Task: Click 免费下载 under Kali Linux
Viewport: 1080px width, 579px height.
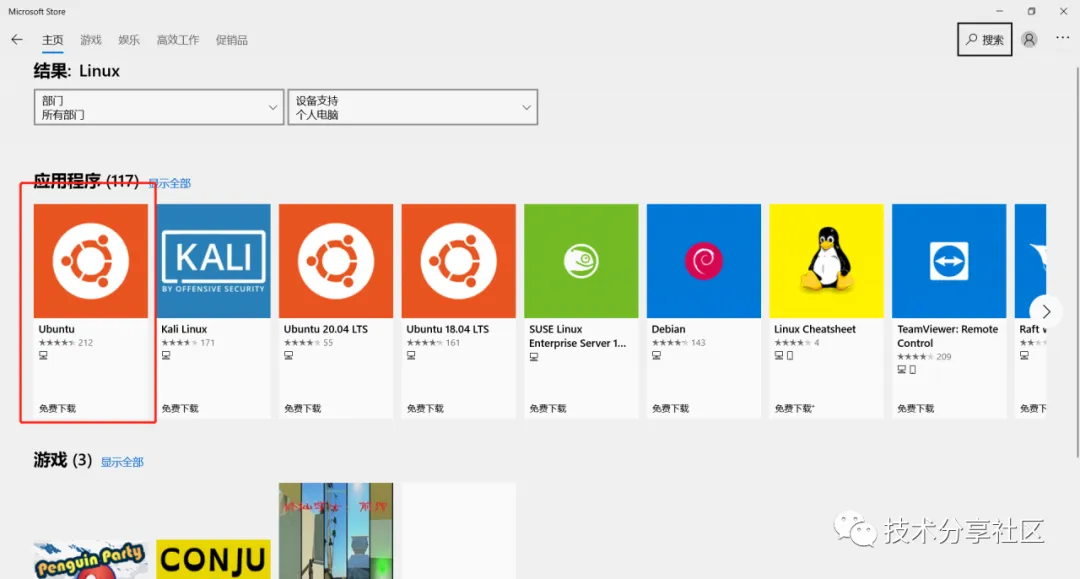Action: (x=180, y=408)
